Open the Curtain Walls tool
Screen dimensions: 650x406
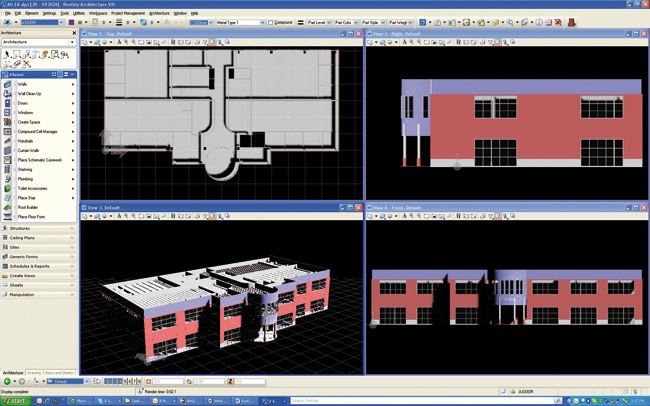[28, 150]
